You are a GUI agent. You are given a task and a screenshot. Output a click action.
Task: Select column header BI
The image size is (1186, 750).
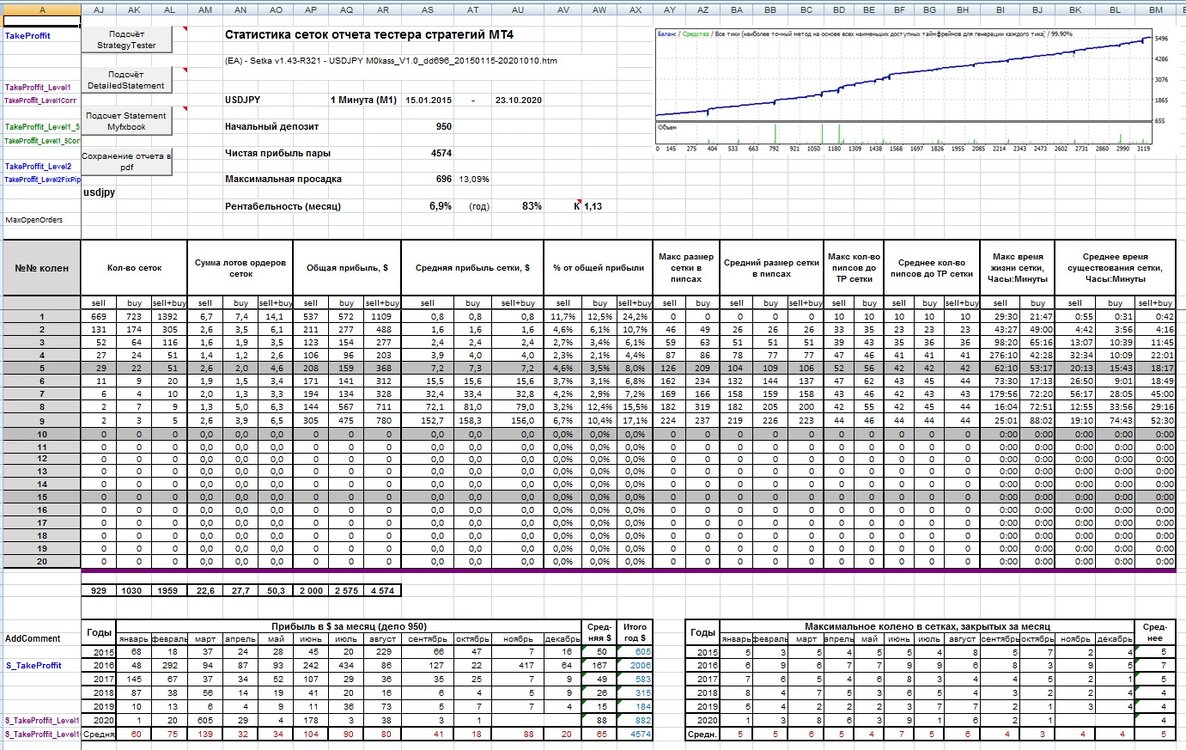(x=1000, y=10)
